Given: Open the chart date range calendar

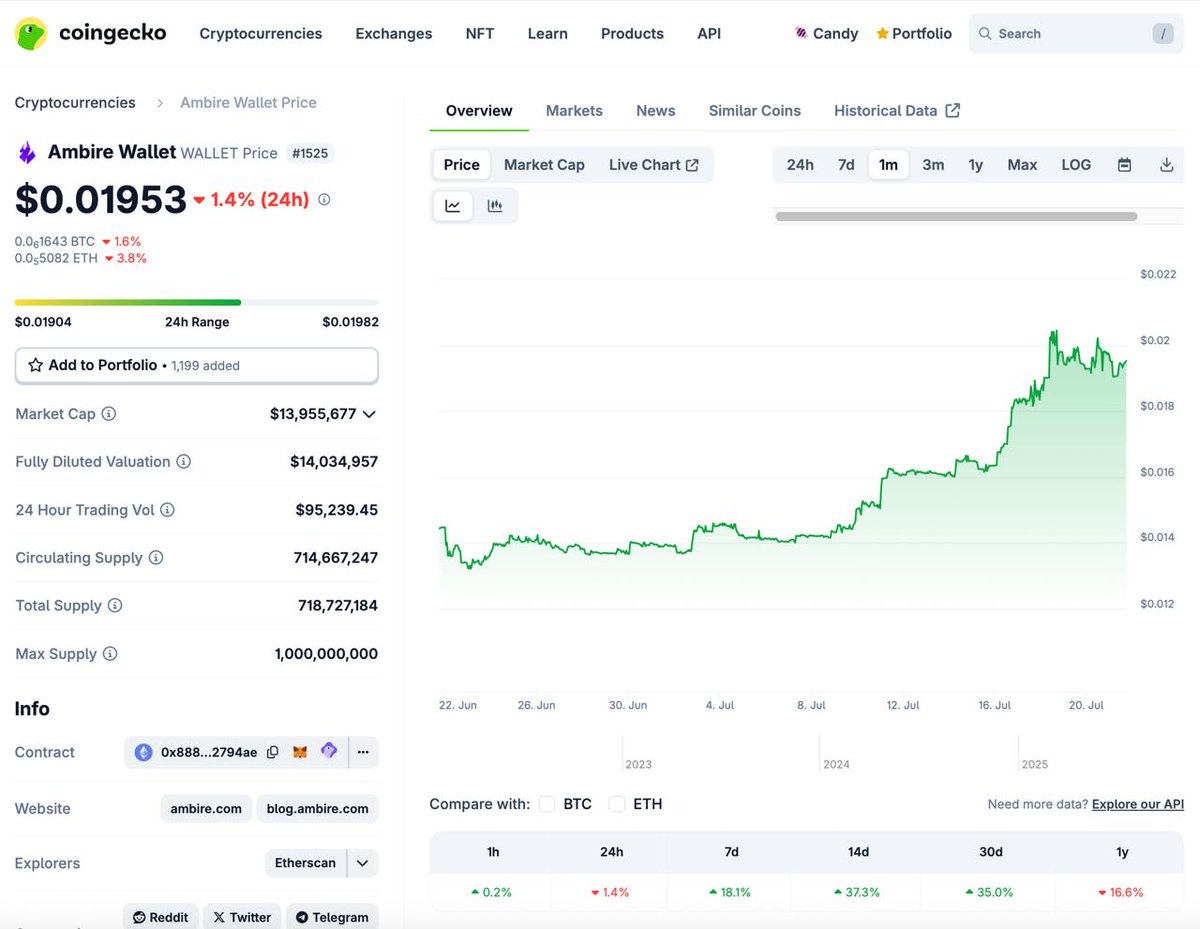Looking at the screenshot, I should 1124,165.
